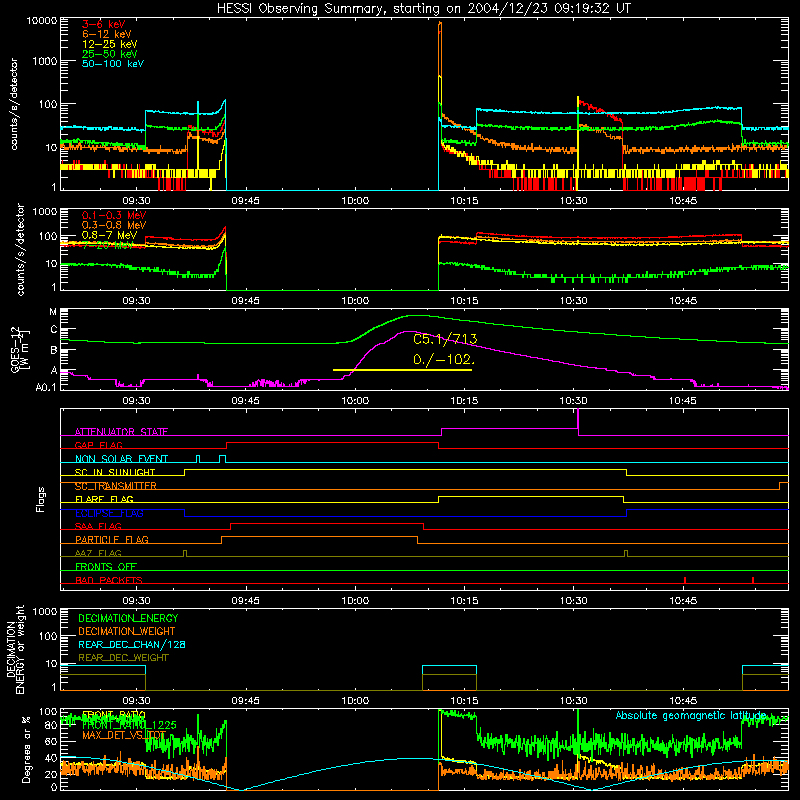Click the Degrees or % axis label
Screen dimensions: 800x800
(x=26, y=749)
